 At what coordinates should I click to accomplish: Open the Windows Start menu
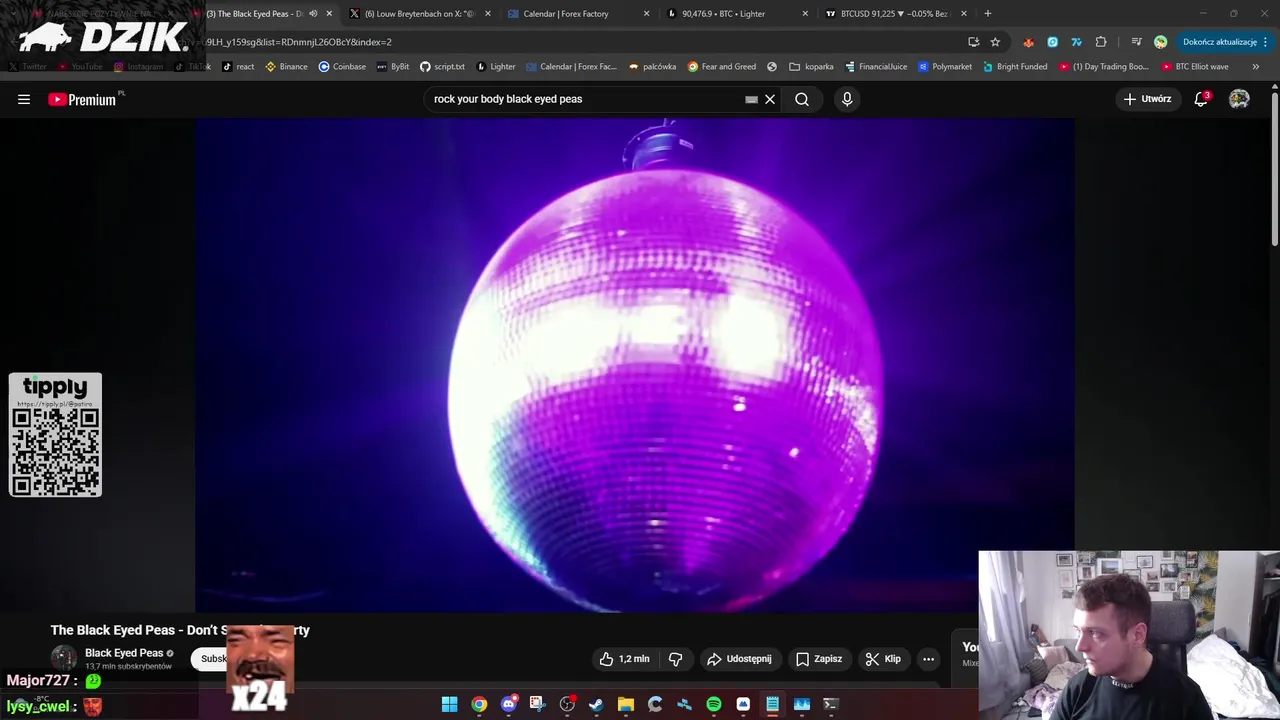[x=450, y=704]
